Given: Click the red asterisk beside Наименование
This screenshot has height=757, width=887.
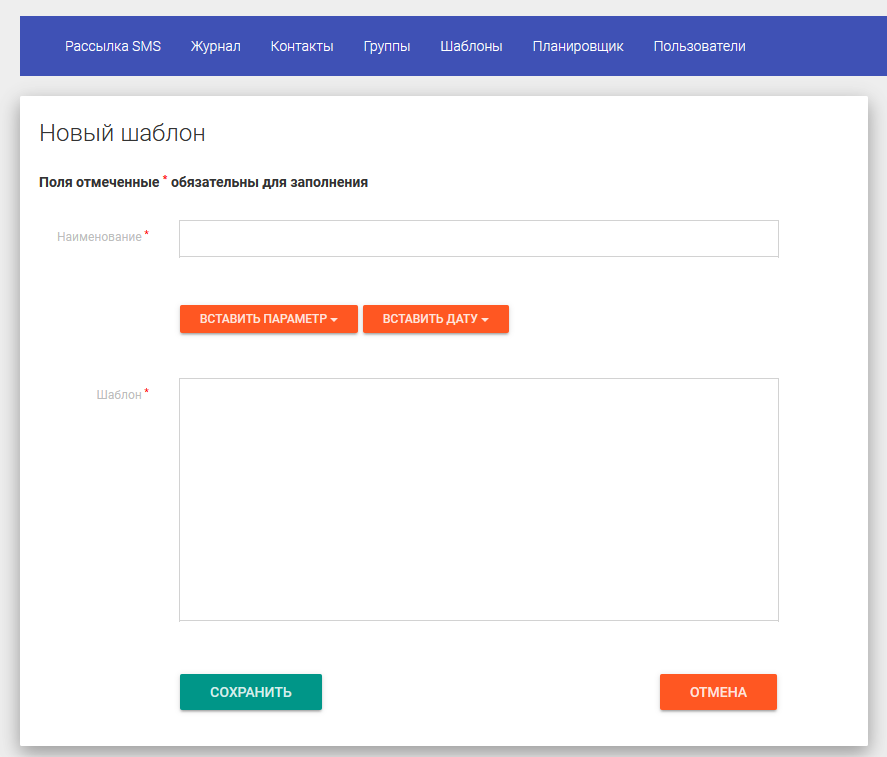Looking at the screenshot, I should tap(147, 234).
